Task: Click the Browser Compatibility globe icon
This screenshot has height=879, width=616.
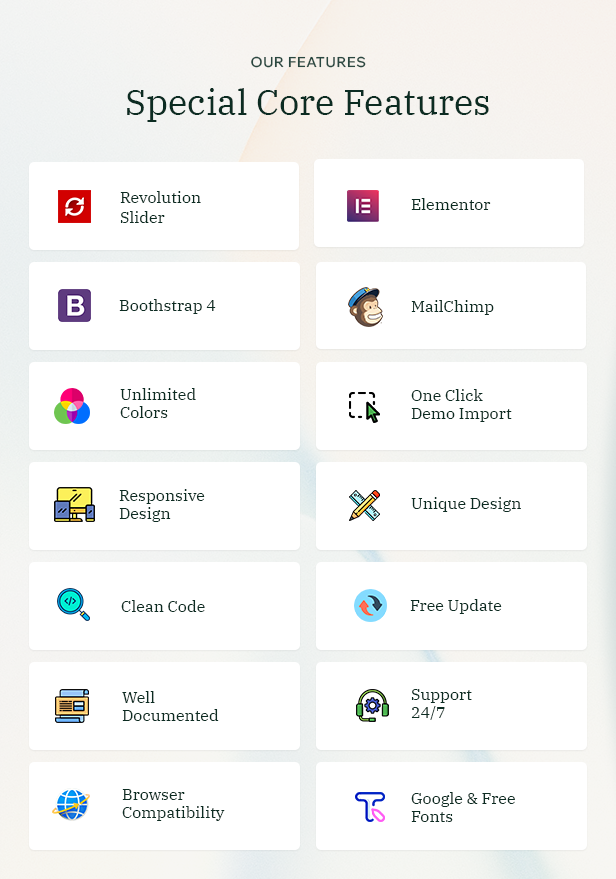Action: point(71,805)
